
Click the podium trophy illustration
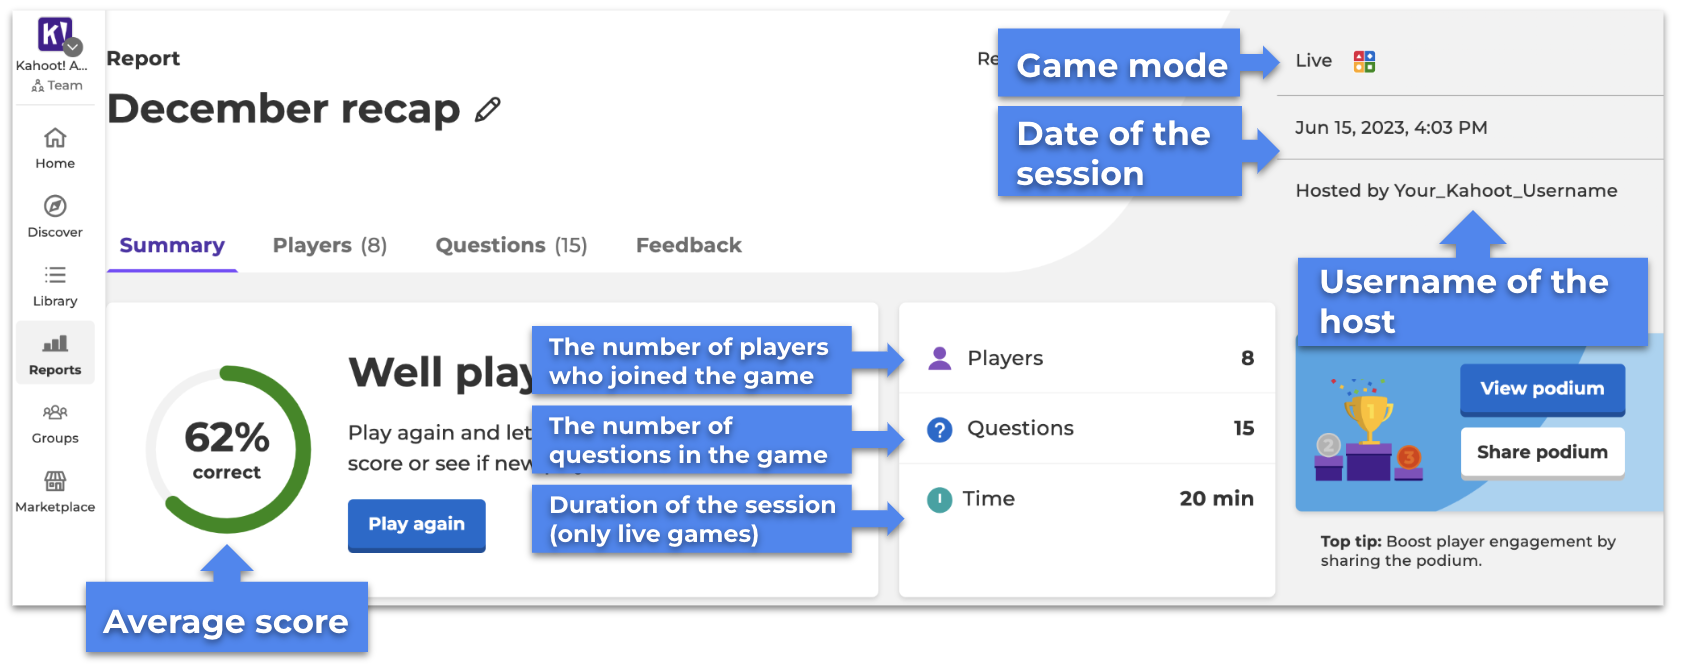[1368, 430]
